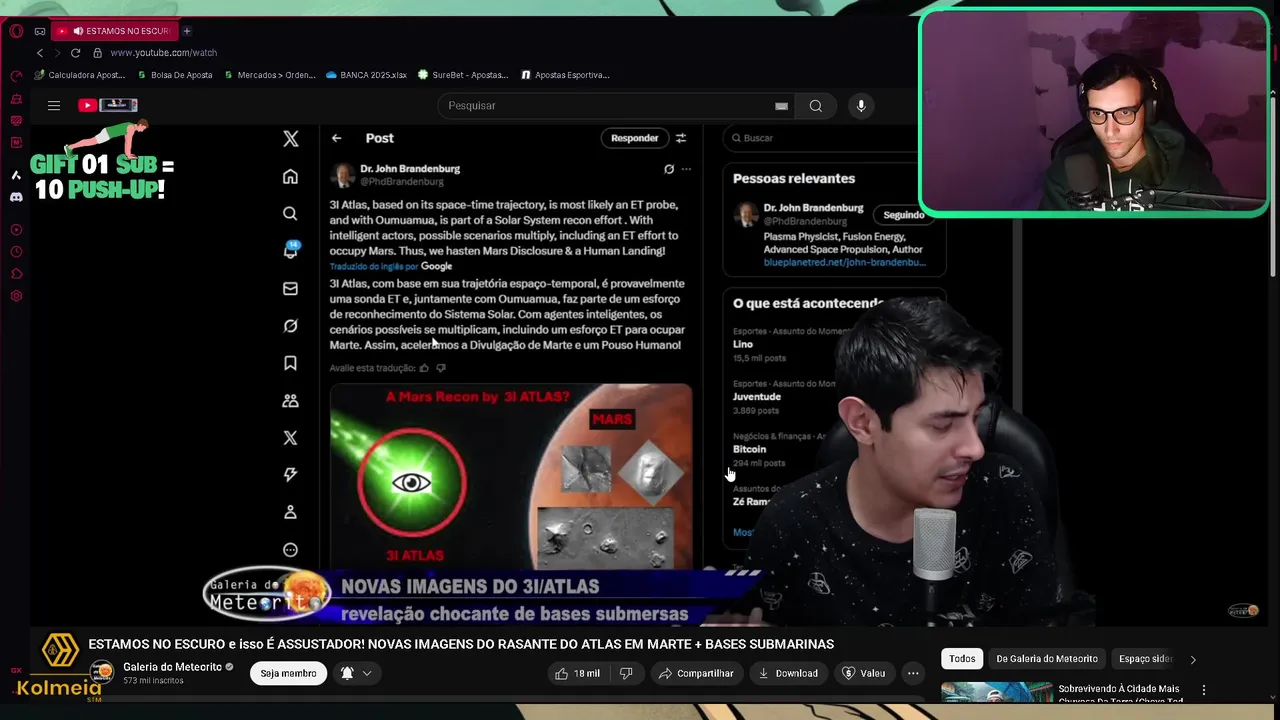Open the Apostas Esportiva... bookmark
Viewport: 1280px width, 720px height.
(565, 75)
